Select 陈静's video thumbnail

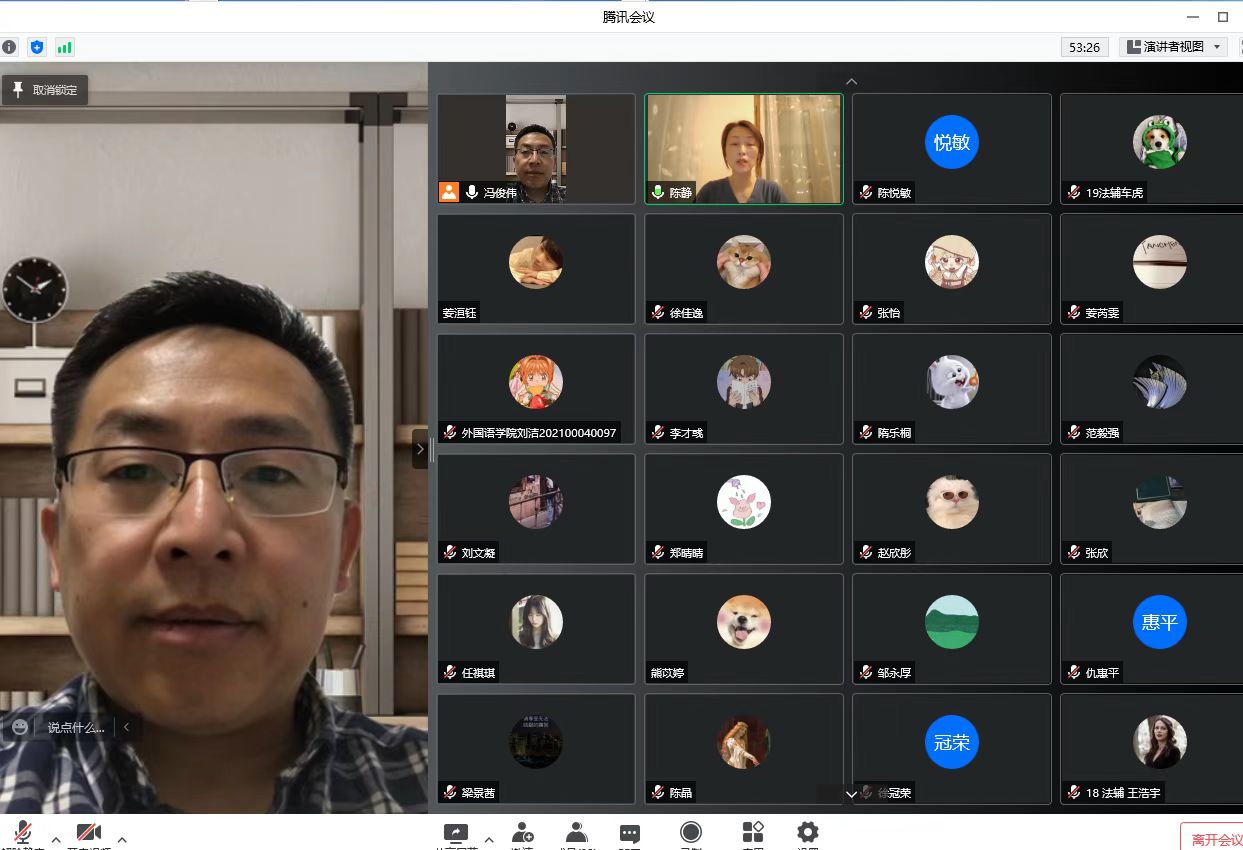[x=743, y=149]
